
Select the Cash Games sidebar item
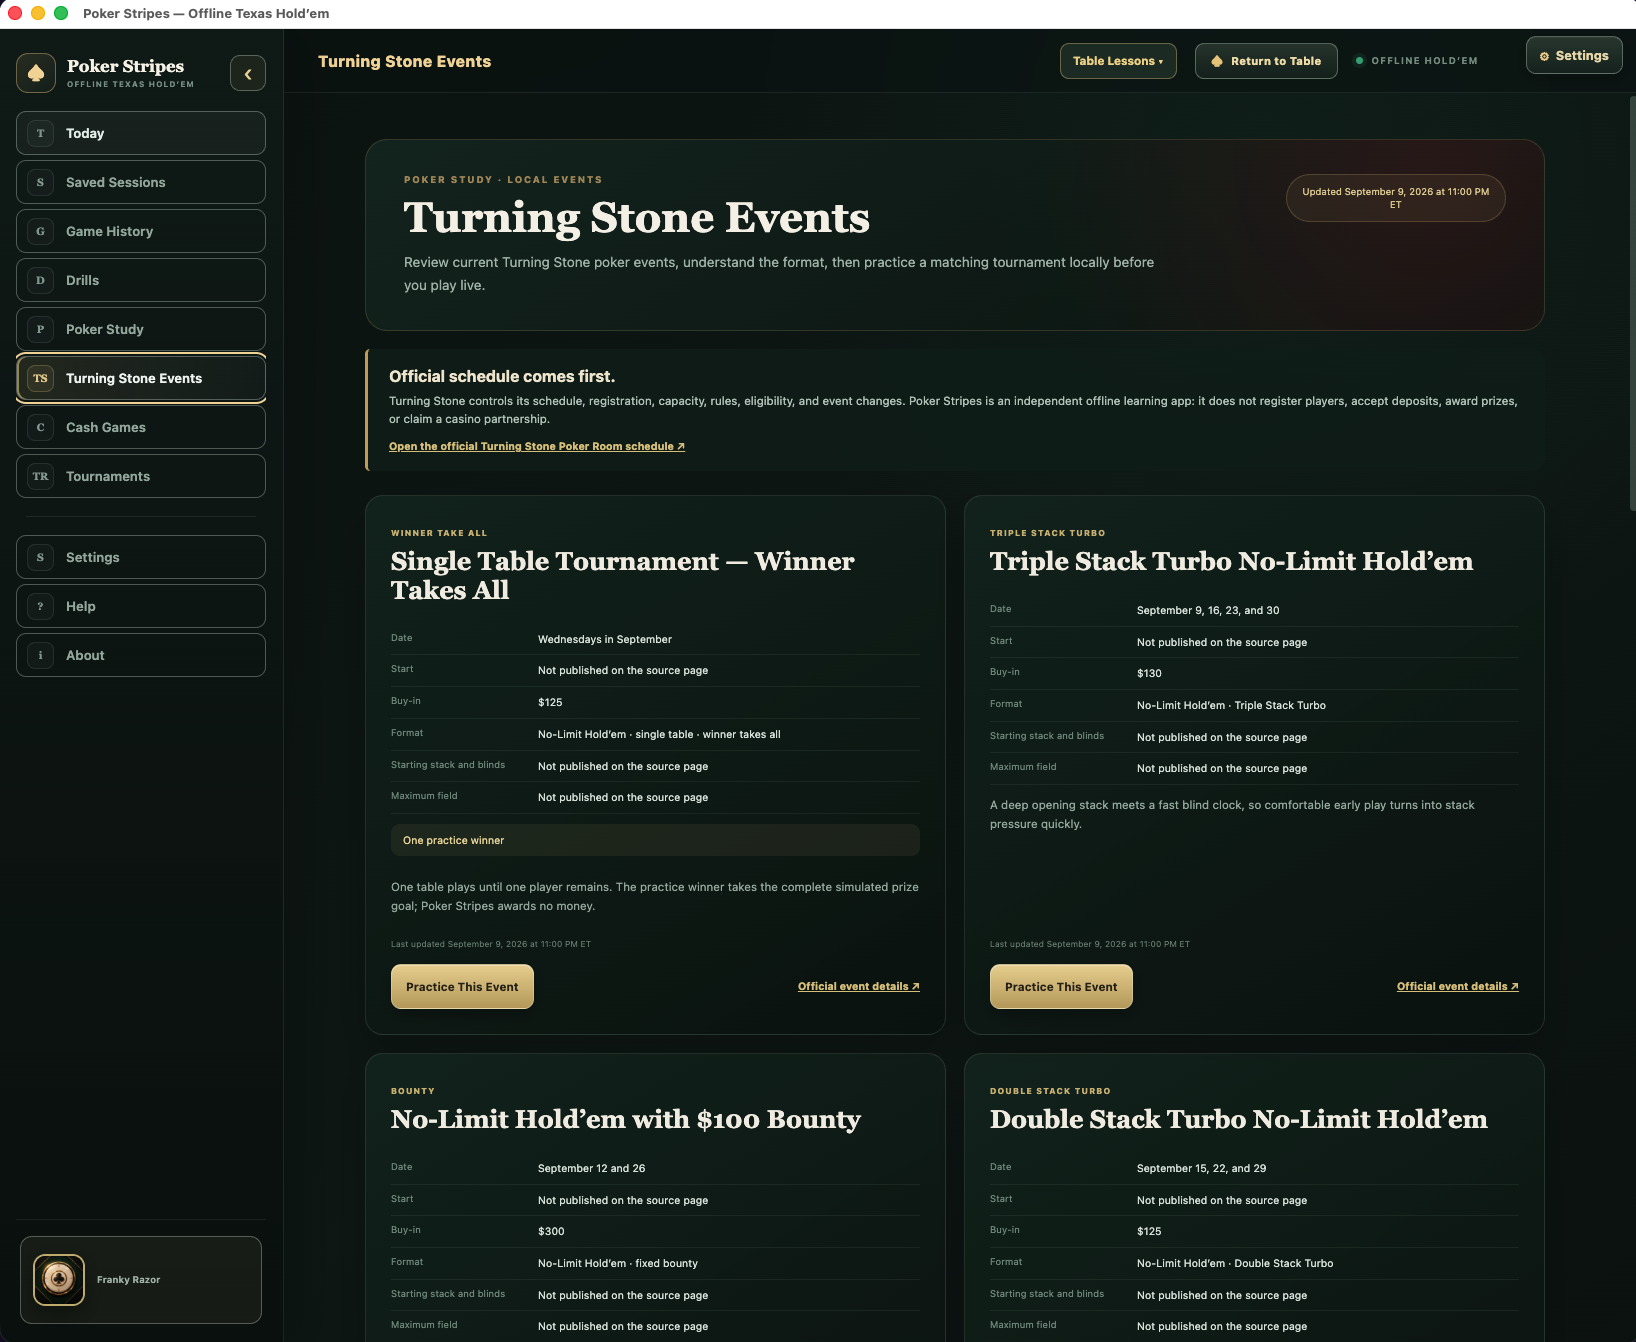click(141, 427)
